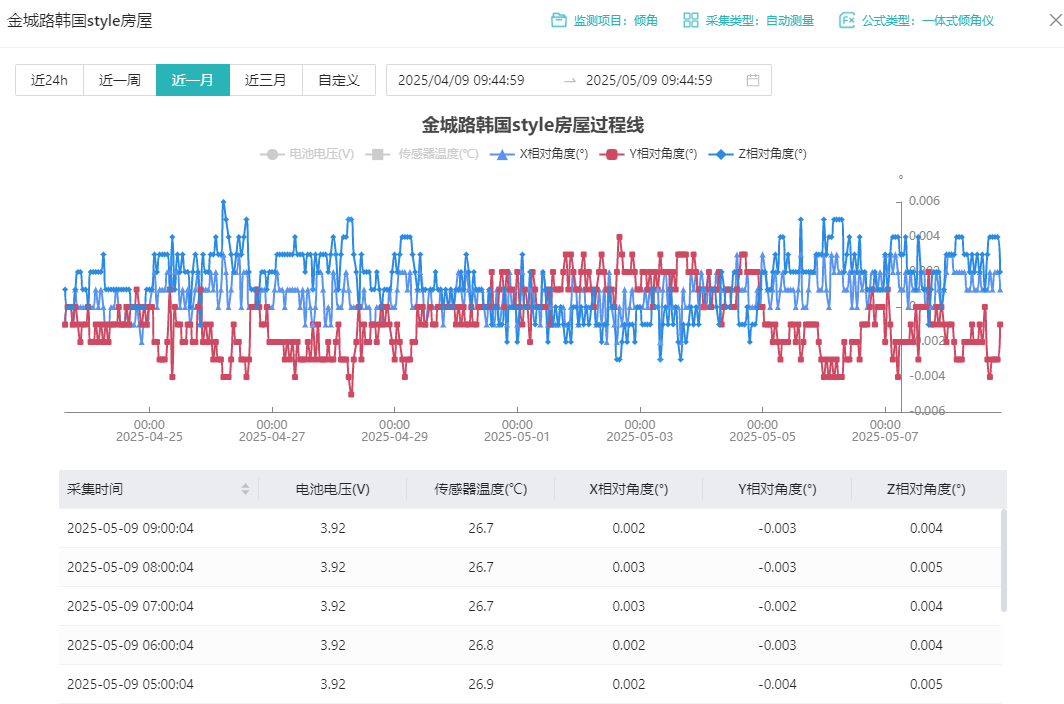Switch to 近一周 time range
The height and width of the screenshot is (704, 1064).
[x=119, y=80]
